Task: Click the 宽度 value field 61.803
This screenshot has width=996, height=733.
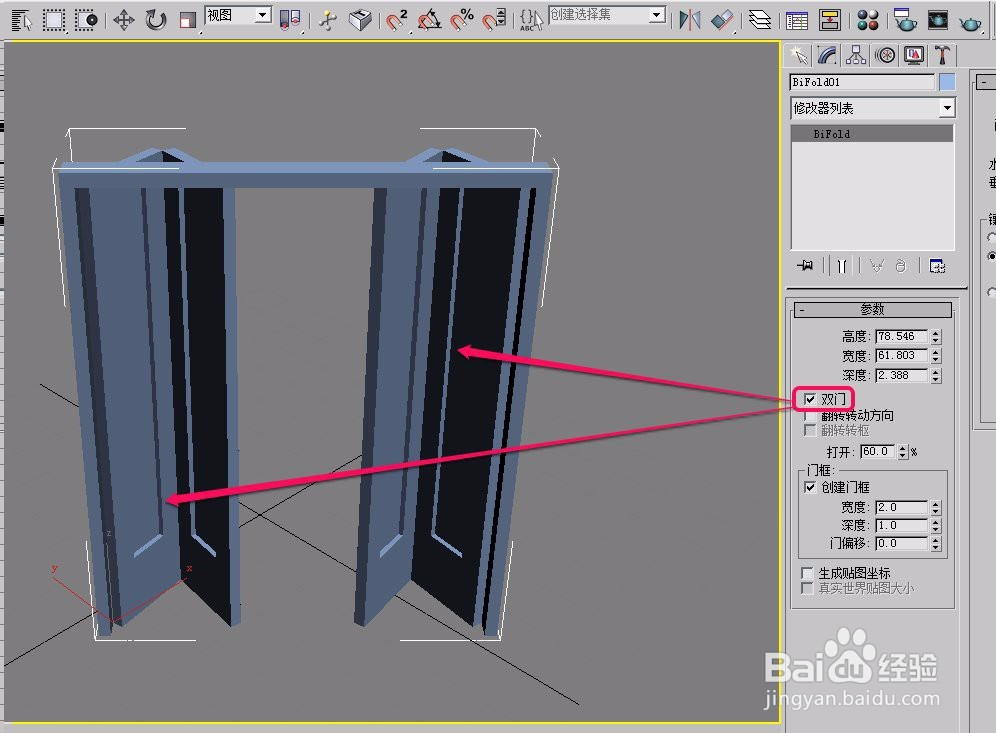Action: tap(901, 355)
